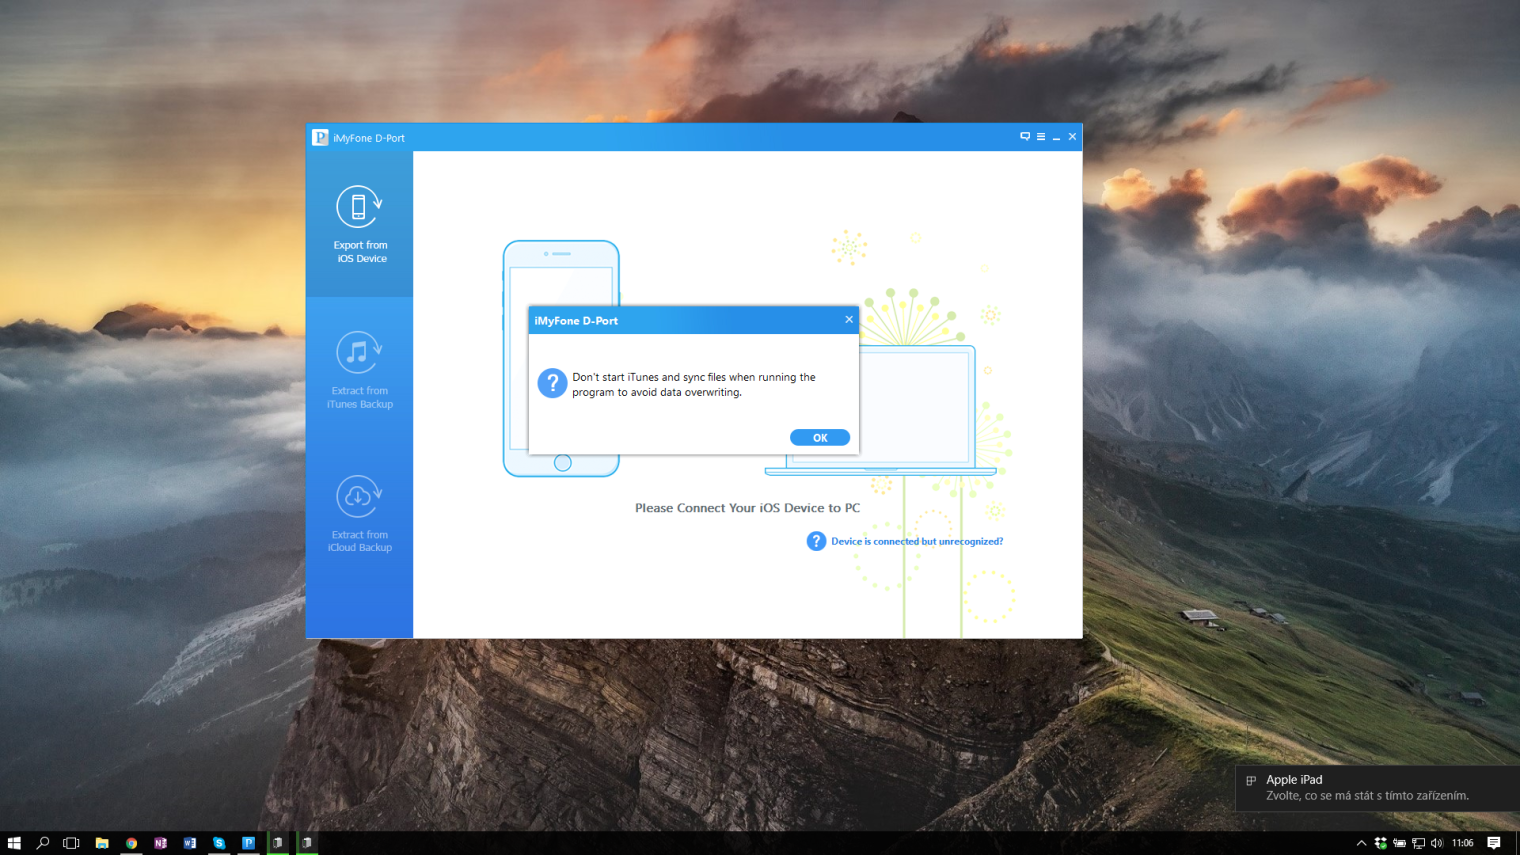Open Extract from iTunes Backup mode

click(x=360, y=370)
